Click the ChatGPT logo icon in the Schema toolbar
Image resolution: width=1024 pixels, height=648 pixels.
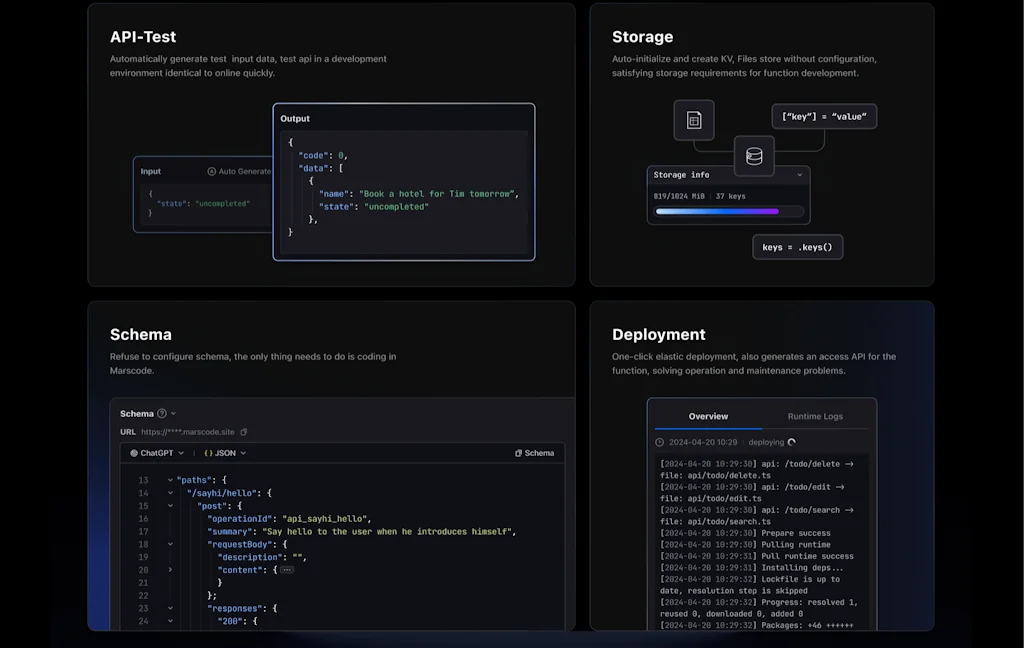point(135,453)
